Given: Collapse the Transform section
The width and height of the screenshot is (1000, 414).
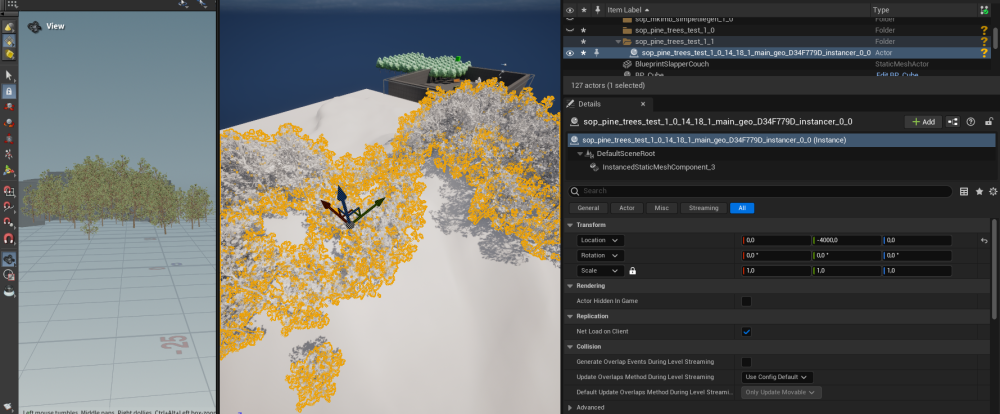Looking at the screenshot, I should [570, 225].
